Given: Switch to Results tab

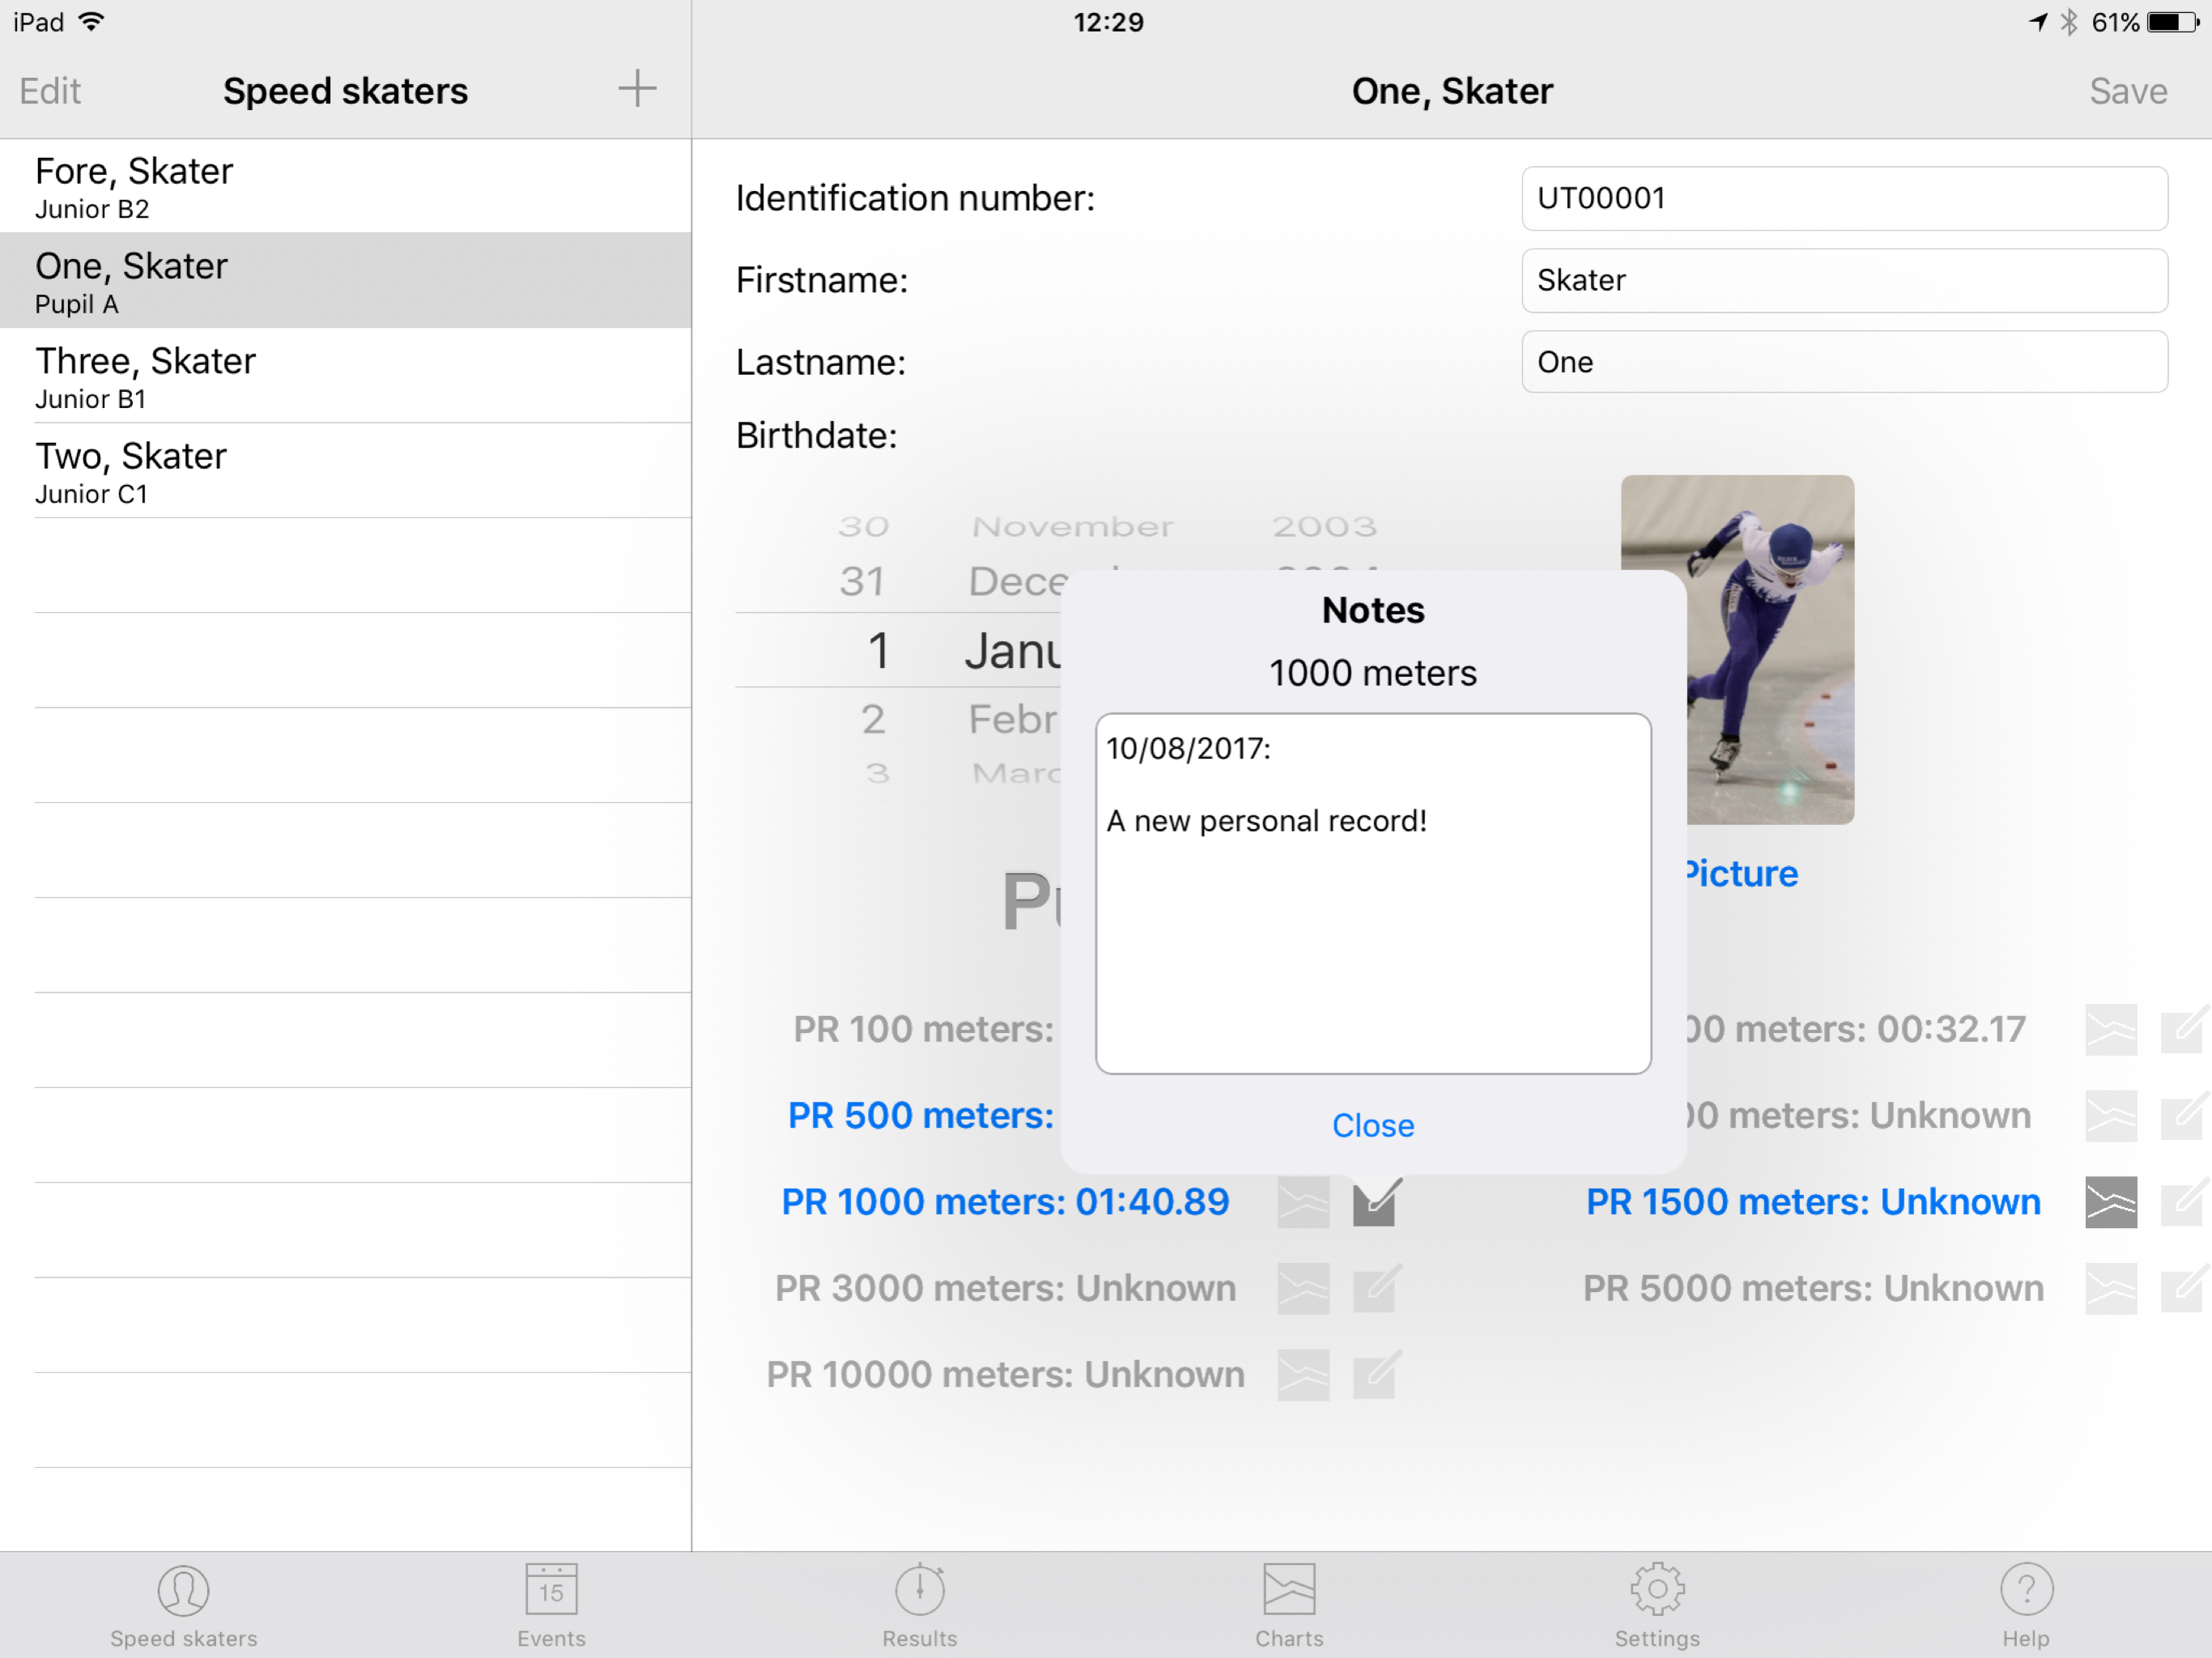Looking at the screenshot, I should [x=920, y=1605].
